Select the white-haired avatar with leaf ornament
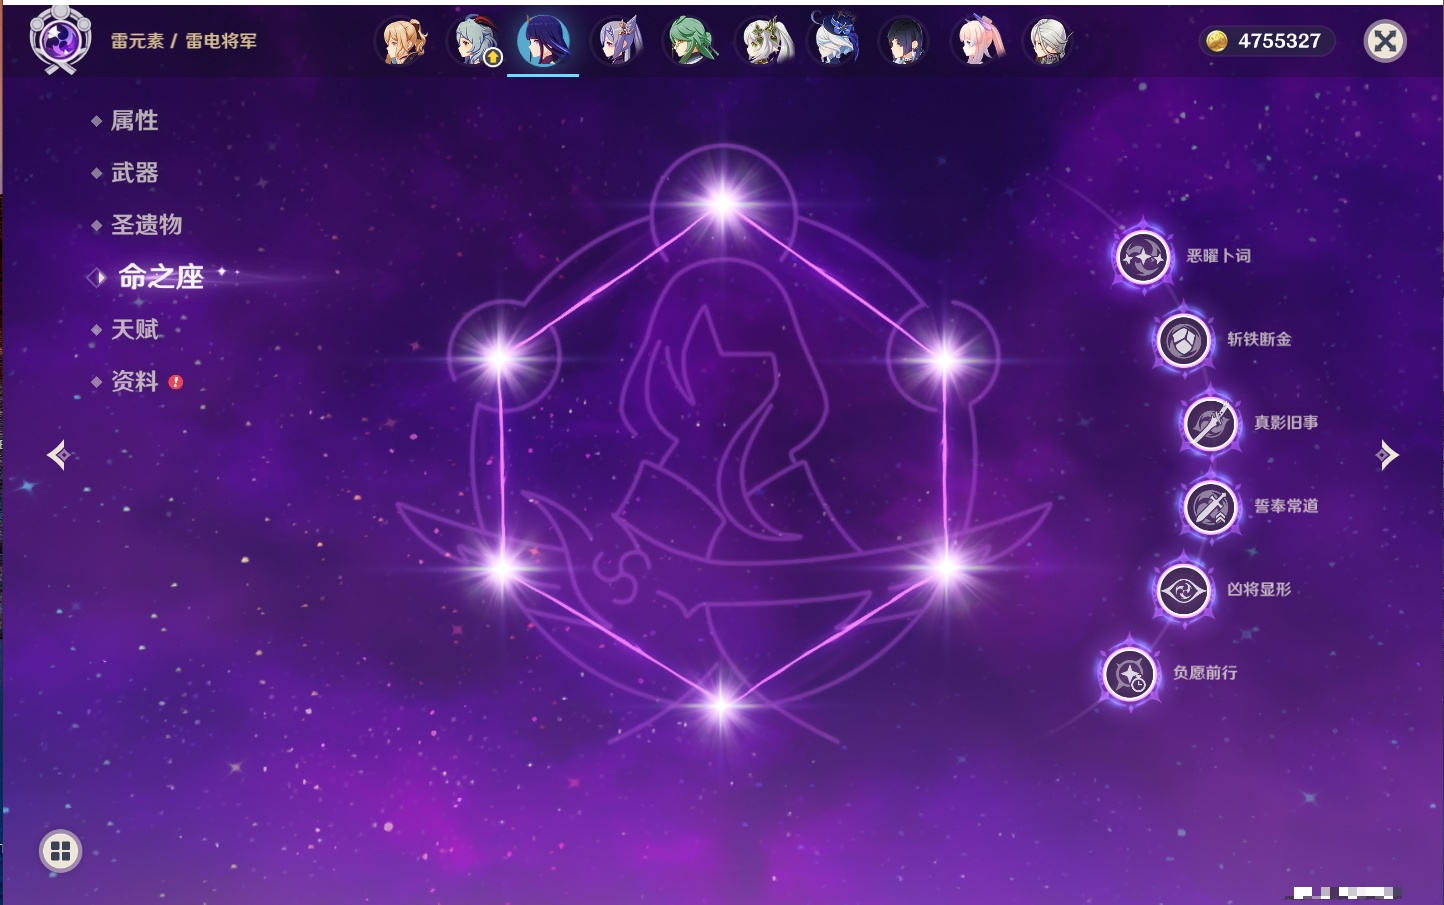 pos(764,42)
